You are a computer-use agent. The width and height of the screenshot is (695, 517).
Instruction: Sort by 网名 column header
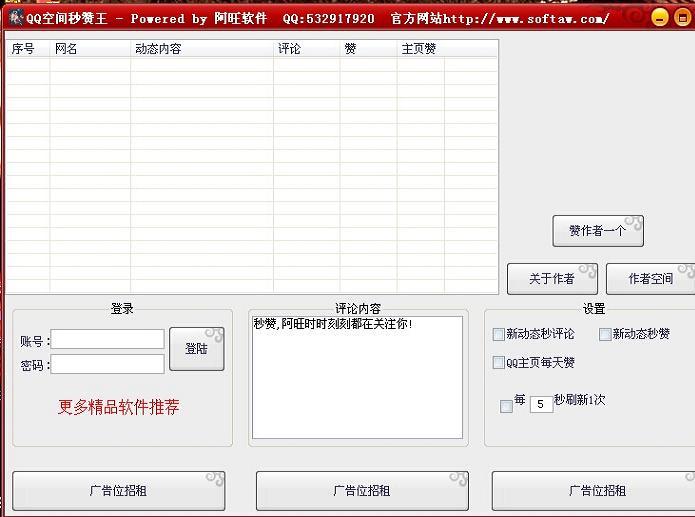(x=90, y=48)
